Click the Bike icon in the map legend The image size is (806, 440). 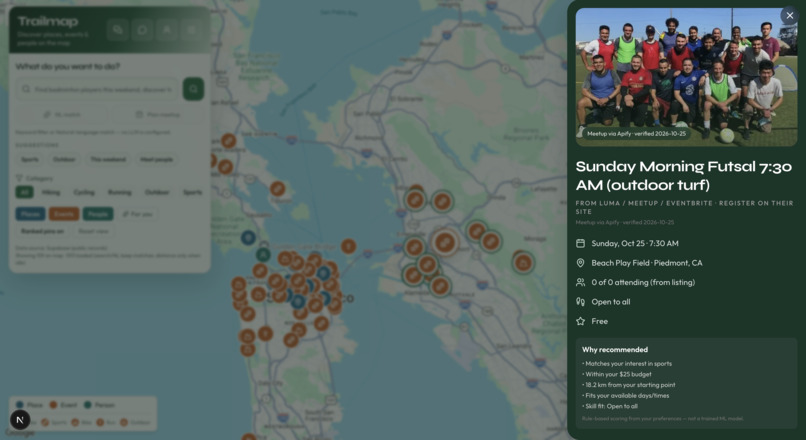(x=75, y=423)
